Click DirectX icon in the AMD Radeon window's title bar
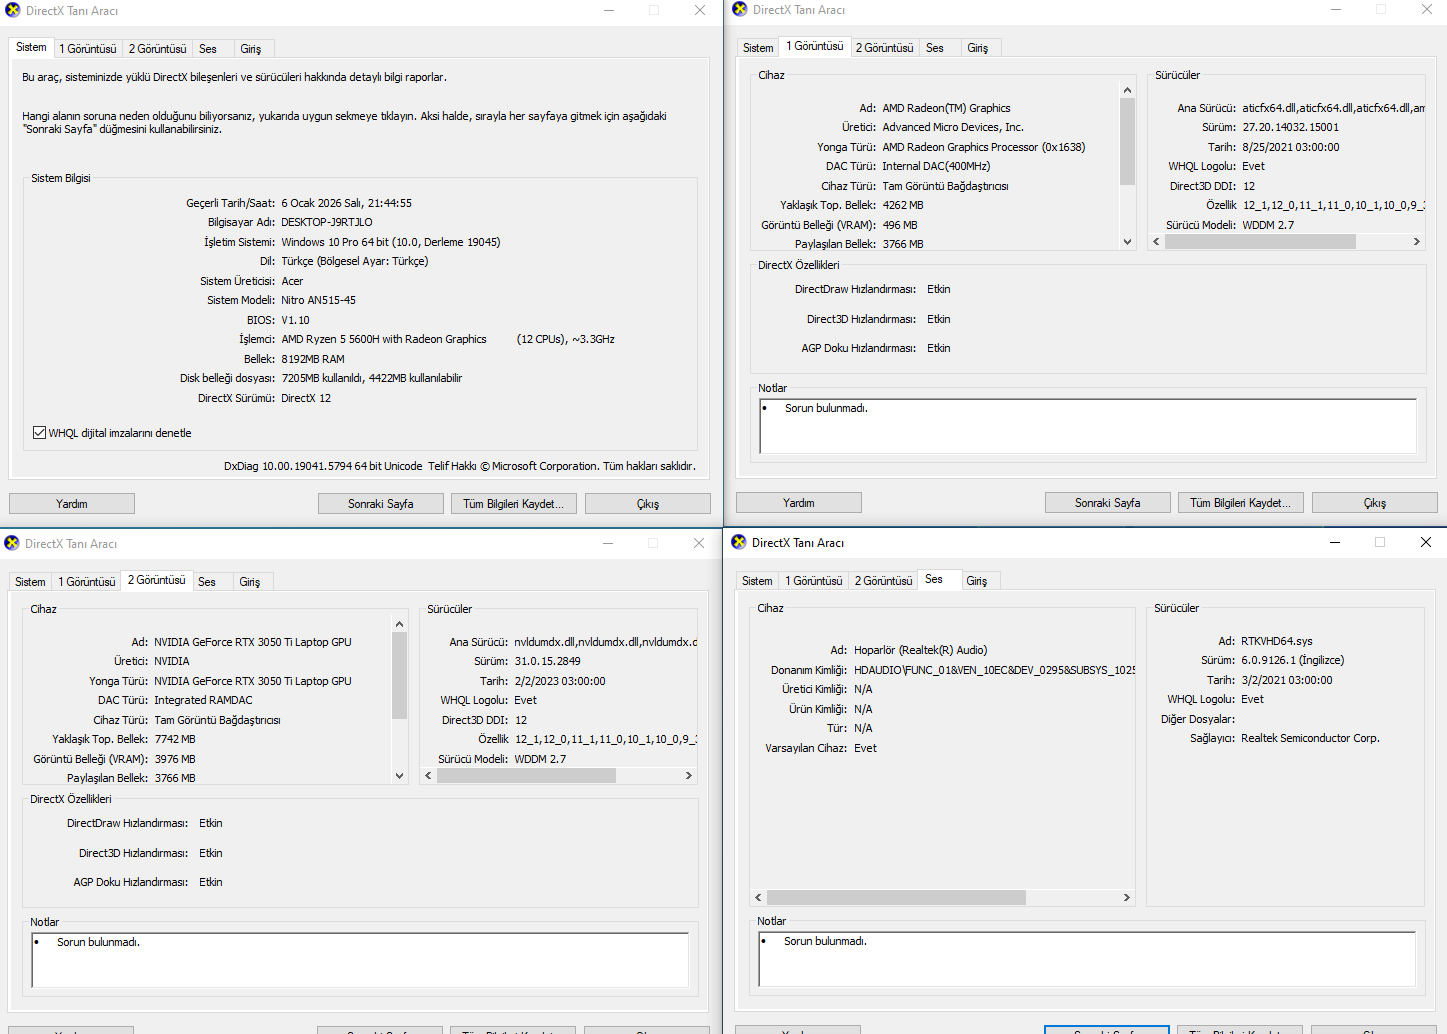The height and width of the screenshot is (1034, 1447). (x=740, y=9)
